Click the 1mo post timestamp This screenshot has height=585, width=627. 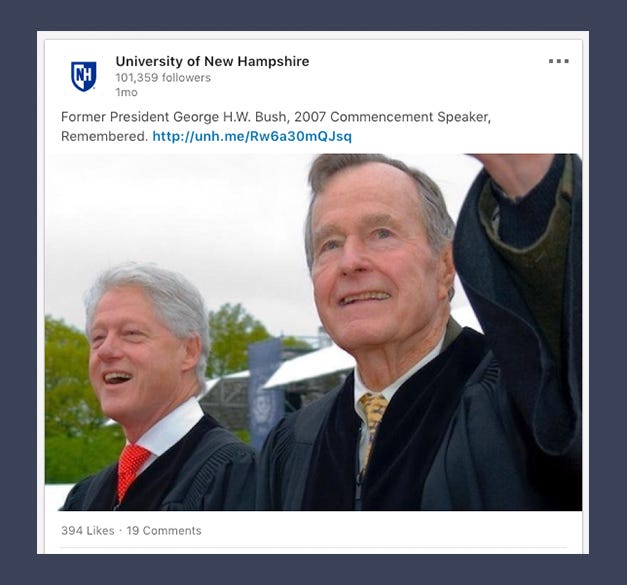(x=126, y=92)
